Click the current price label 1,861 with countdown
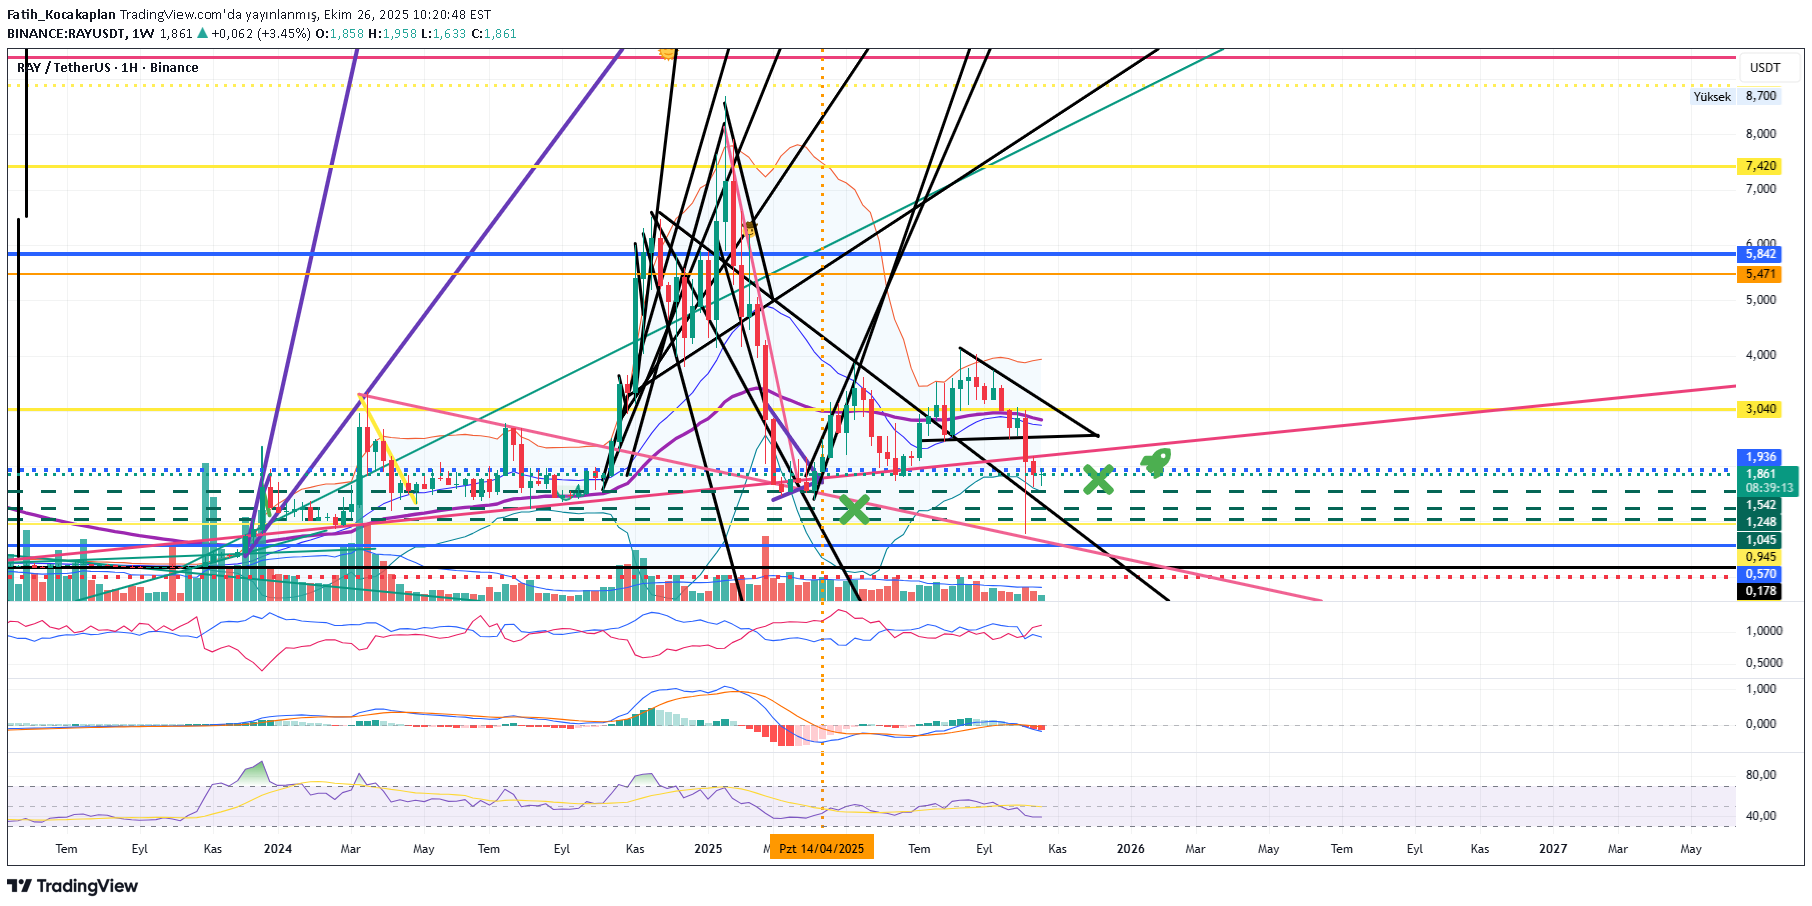 click(1768, 481)
